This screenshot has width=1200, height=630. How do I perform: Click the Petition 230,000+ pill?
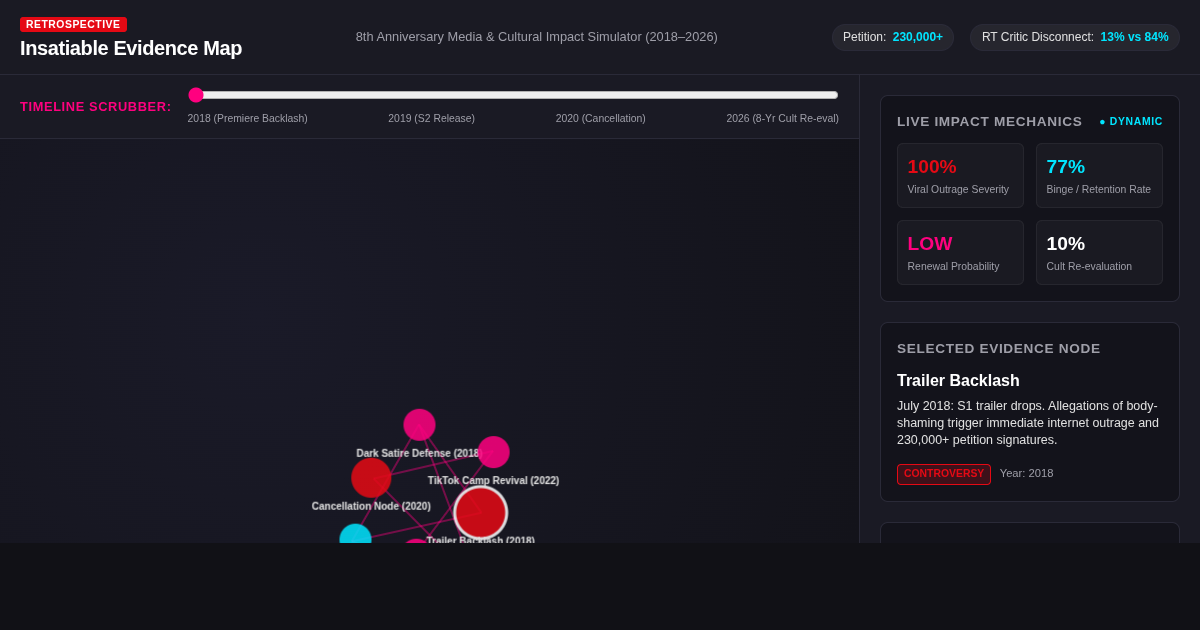coord(893,37)
